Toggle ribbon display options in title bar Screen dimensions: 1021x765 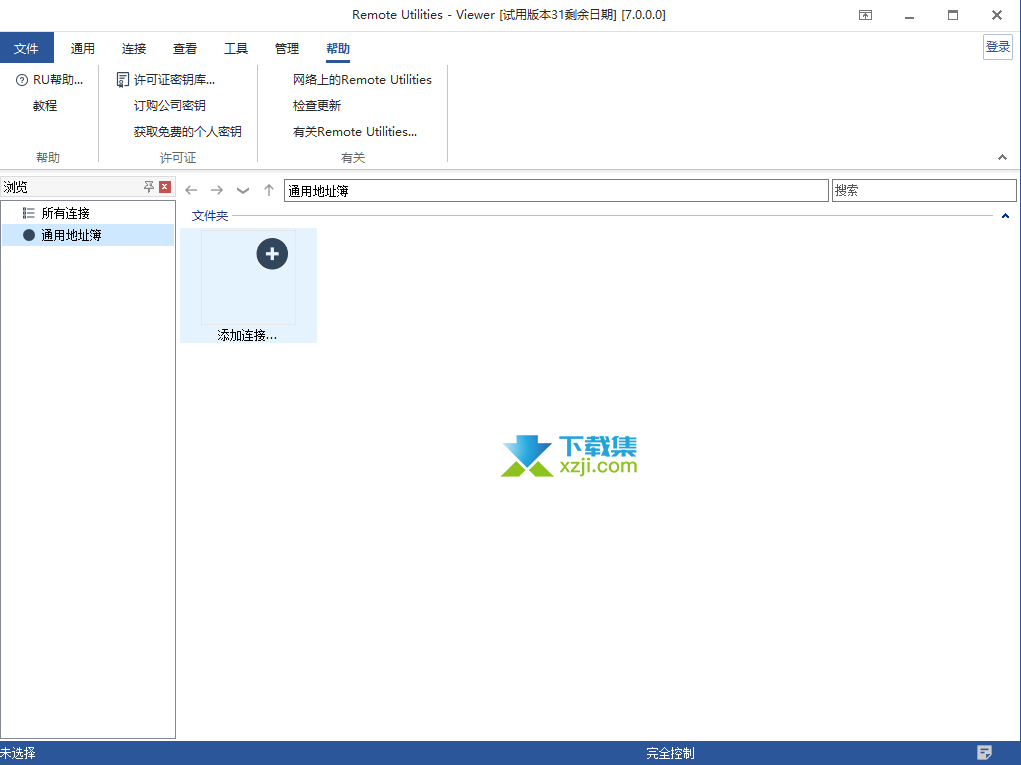point(865,15)
